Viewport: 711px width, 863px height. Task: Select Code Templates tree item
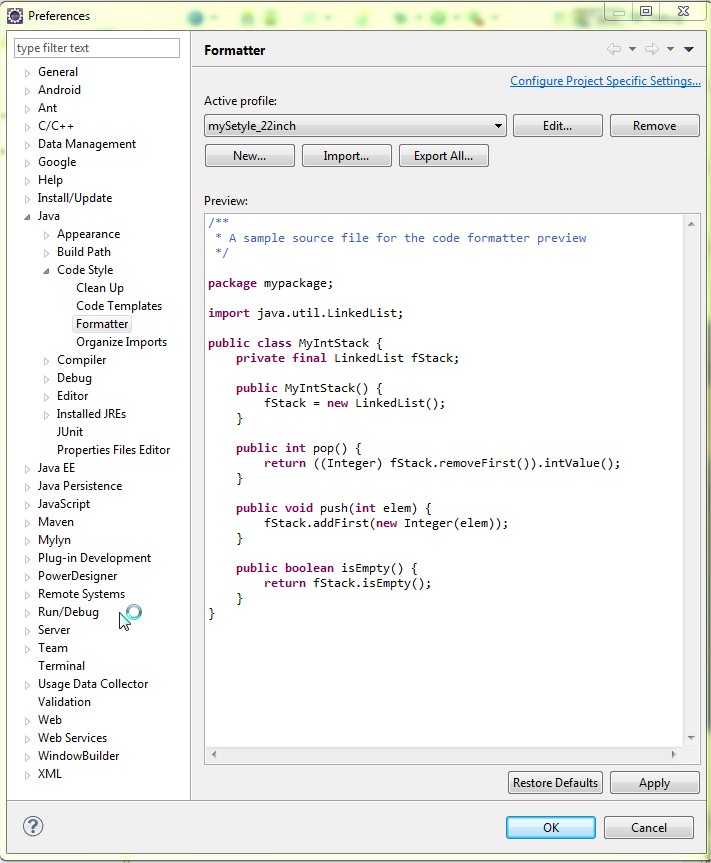119,306
